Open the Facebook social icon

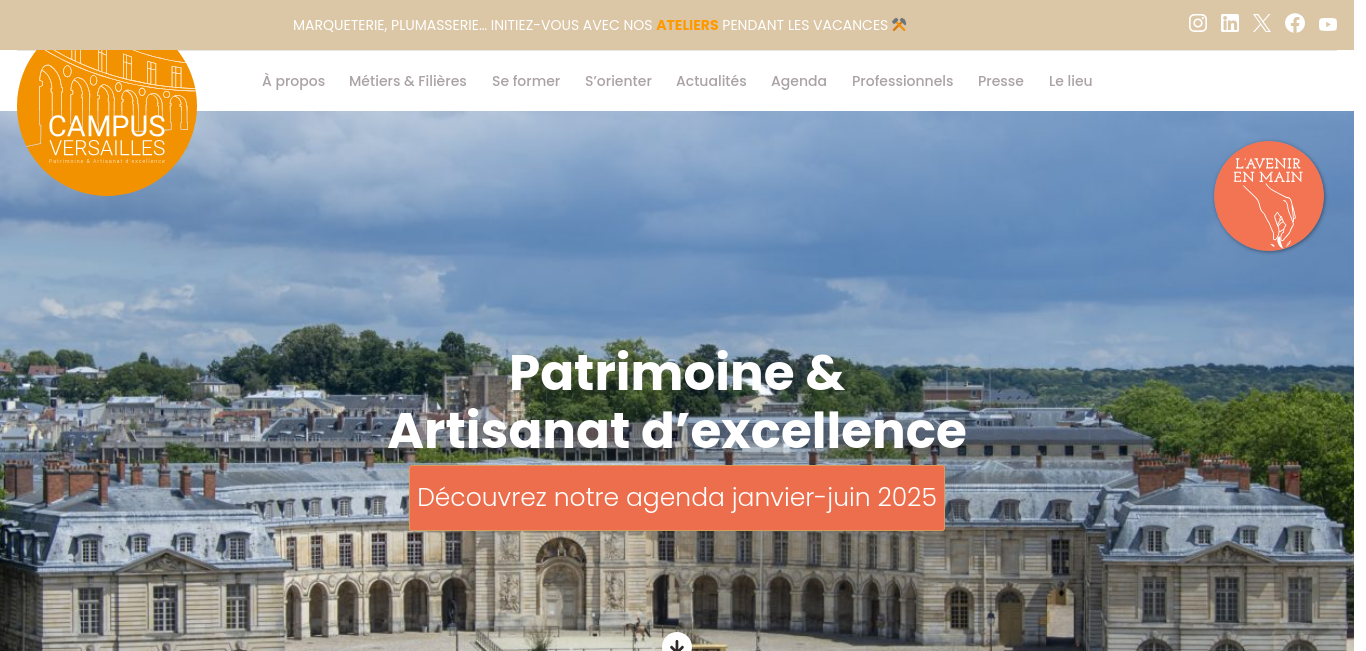point(1295,23)
